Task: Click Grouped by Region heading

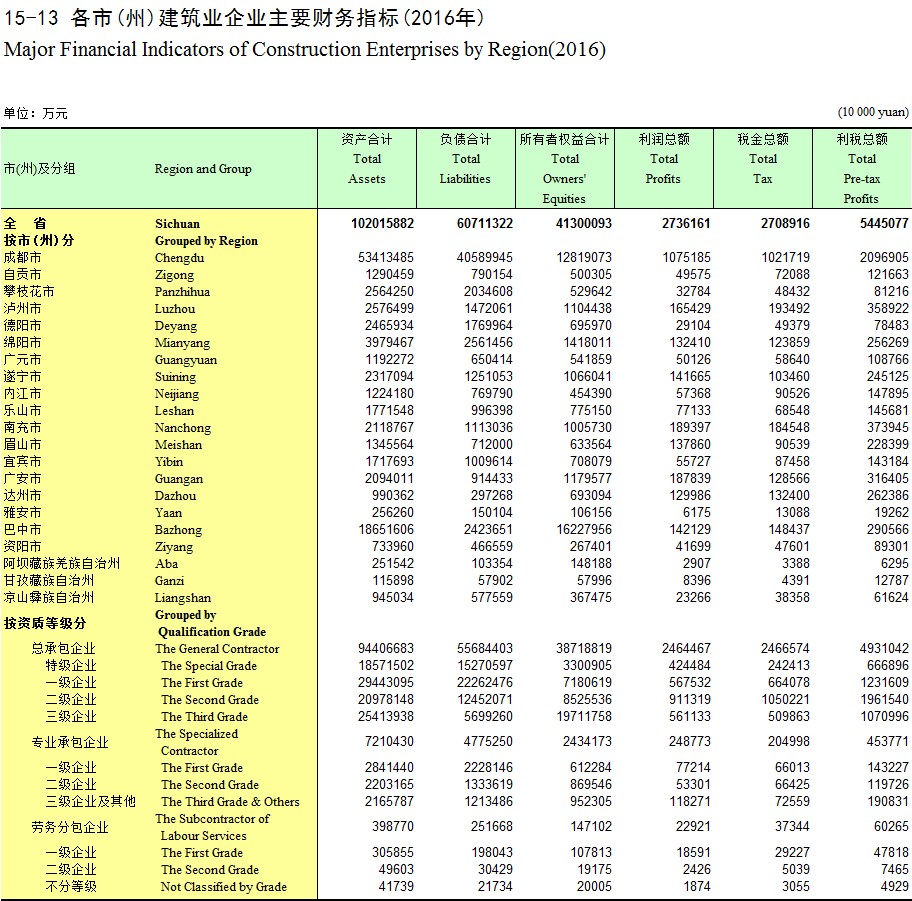Action: tap(206, 241)
